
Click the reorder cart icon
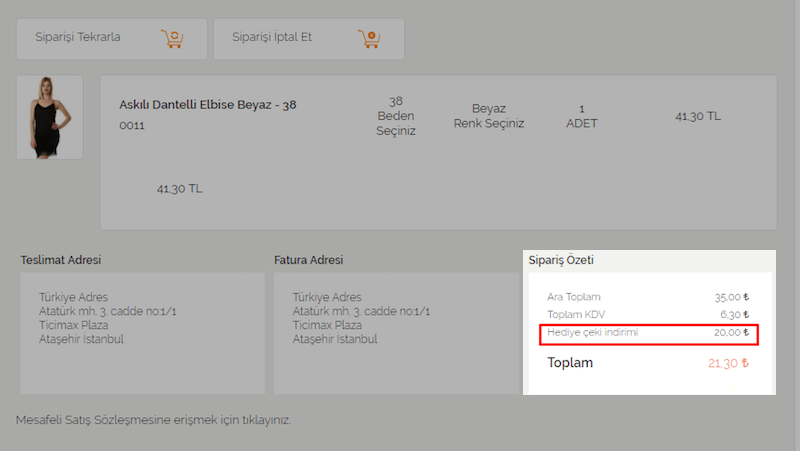172,39
